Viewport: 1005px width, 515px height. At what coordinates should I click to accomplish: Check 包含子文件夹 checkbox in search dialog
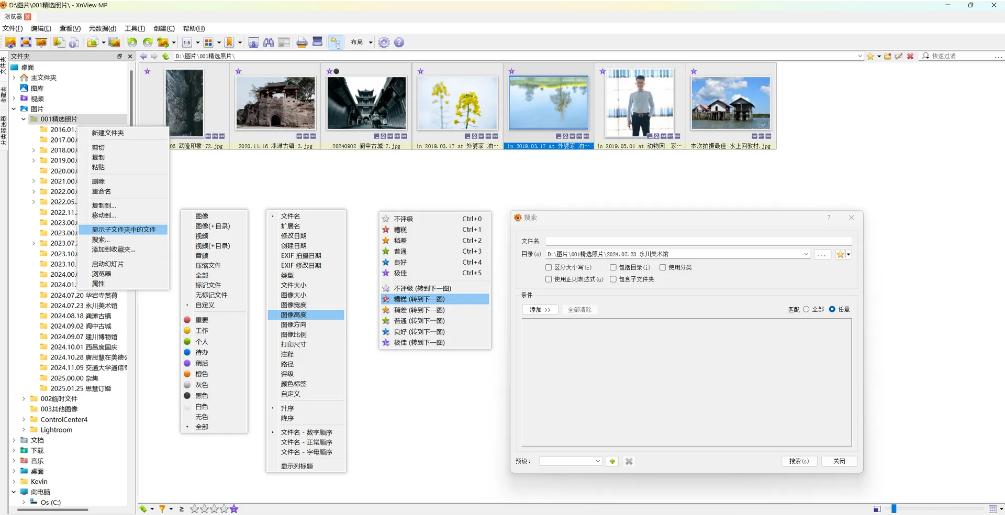[614, 279]
